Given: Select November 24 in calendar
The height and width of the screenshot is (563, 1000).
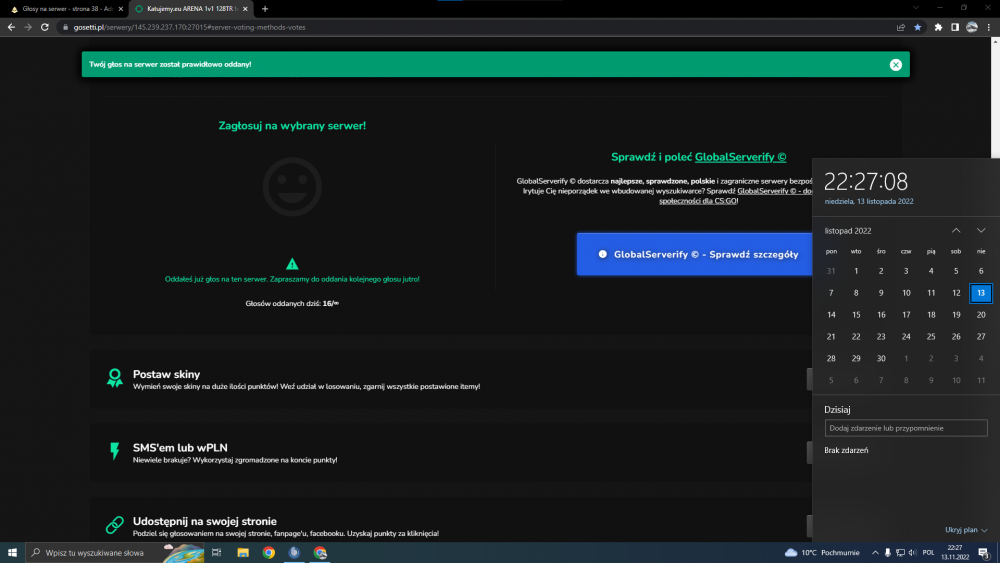Looking at the screenshot, I should click(x=906, y=337).
